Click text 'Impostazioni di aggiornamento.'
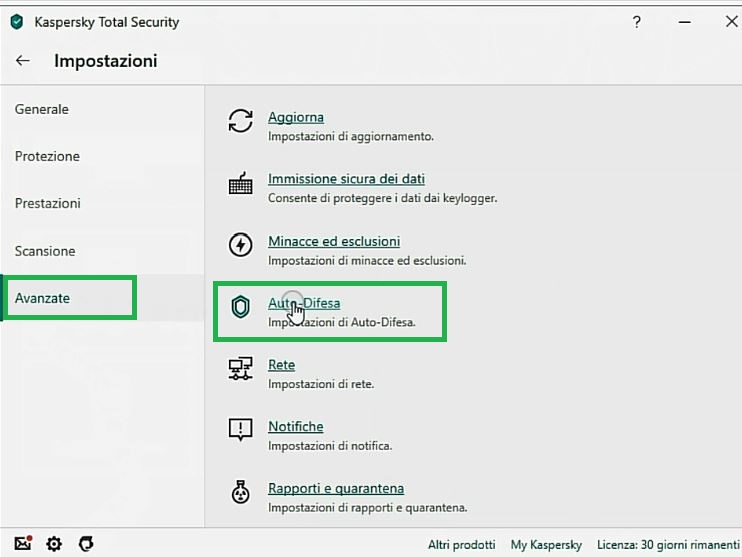The height and width of the screenshot is (557, 742). click(x=351, y=137)
